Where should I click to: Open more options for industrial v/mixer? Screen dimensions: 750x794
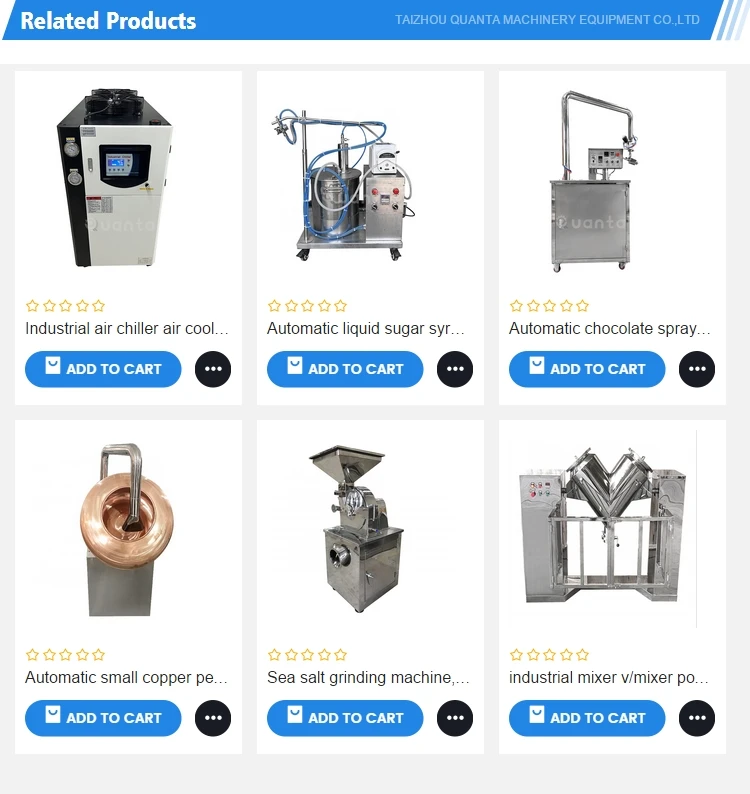pos(697,718)
